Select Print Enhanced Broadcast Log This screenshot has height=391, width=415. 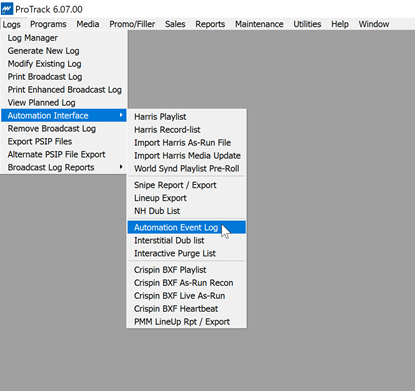[x=64, y=90]
